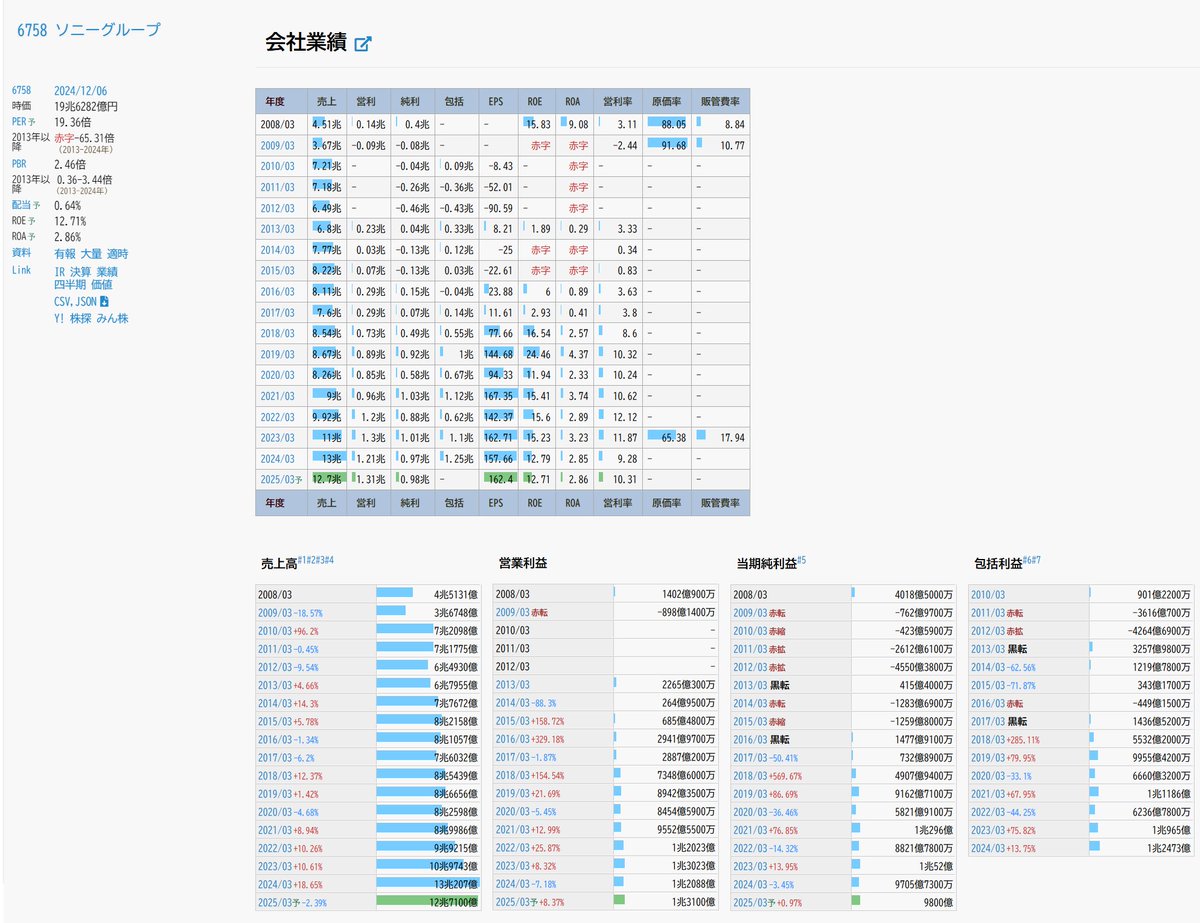Open the 適時 timely disclosure link
This screenshot has height=923, width=1200.
pos(118,254)
